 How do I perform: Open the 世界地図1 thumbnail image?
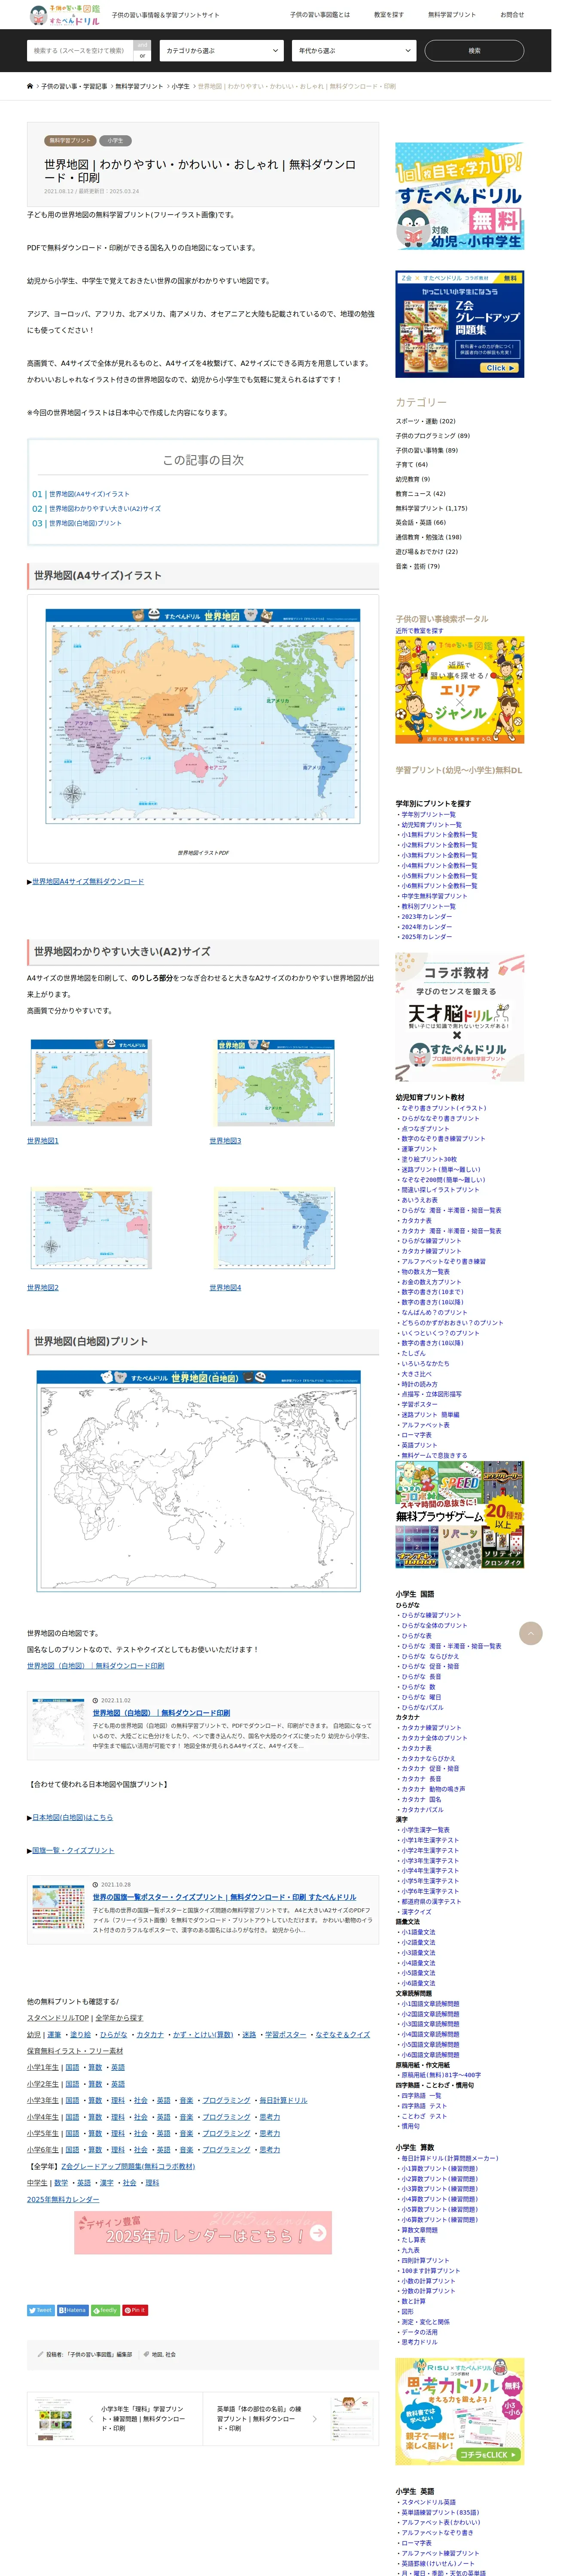coord(90,1084)
